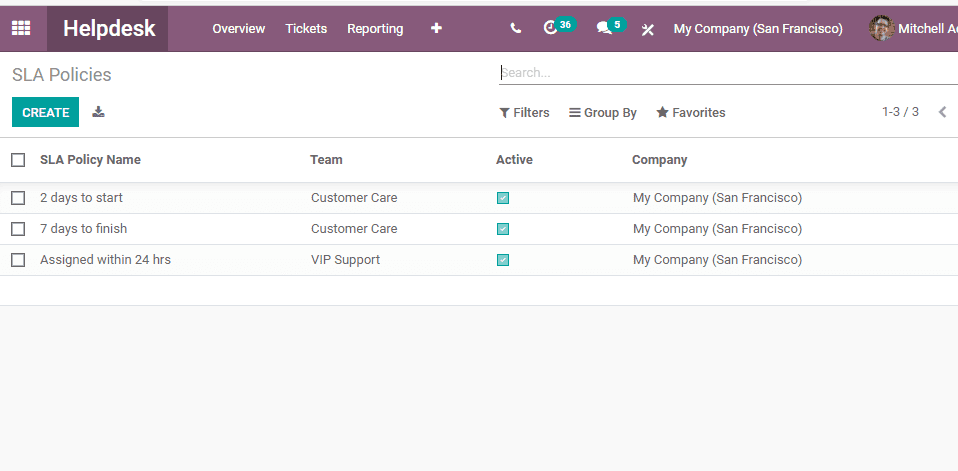Open the 7 days to finish policy
Image resolution: width=958 pixels, height=471 pixels.
84,229
